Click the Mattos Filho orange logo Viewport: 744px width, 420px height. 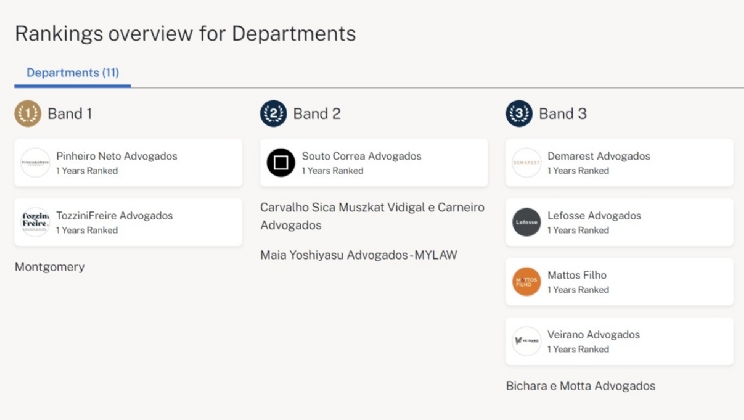pos(526,282)
